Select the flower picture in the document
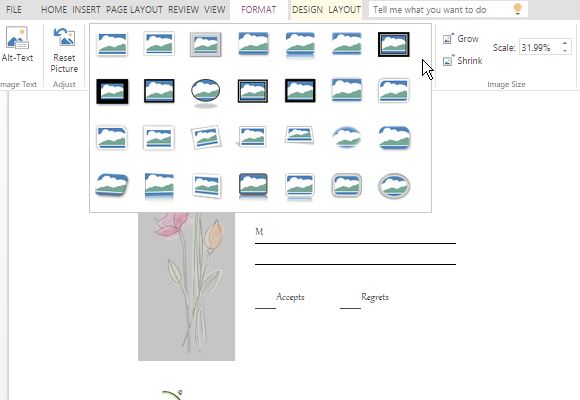The image size is (580, 400). [x=186, y=286]
